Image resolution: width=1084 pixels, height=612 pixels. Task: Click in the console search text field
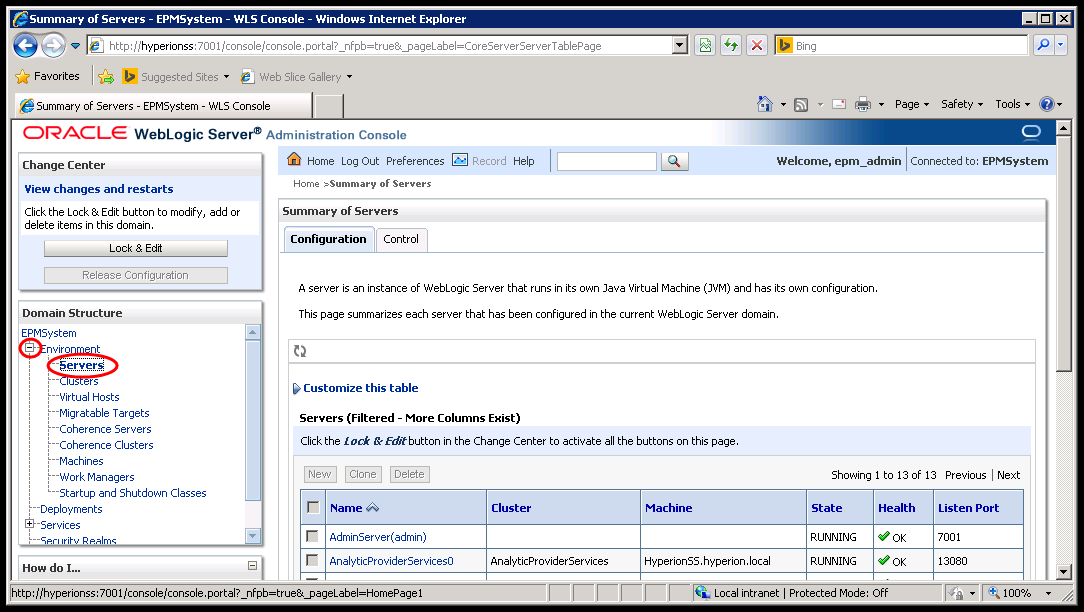pyautogui.click(x=606, y=162)
